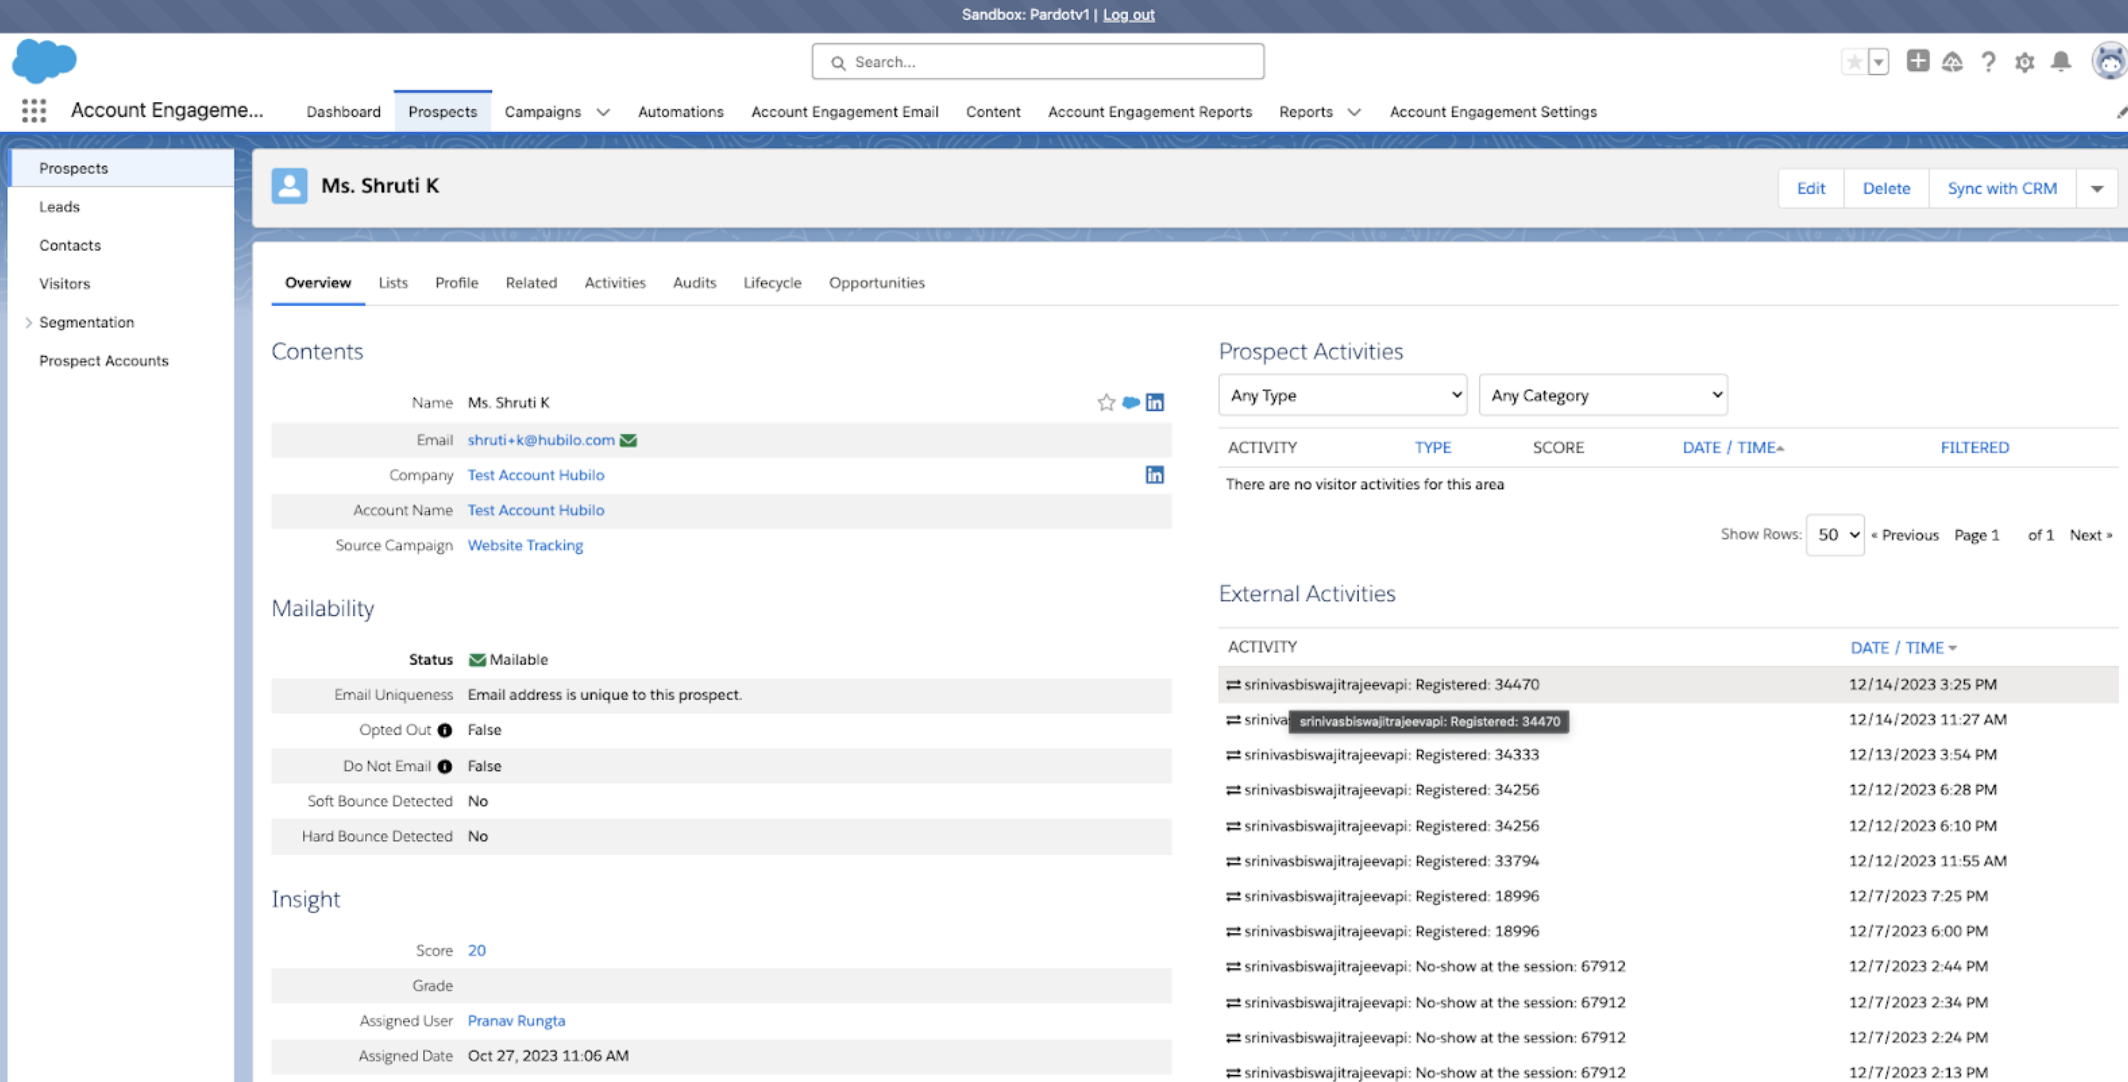Viewport: 2128px width, 1082px height.
Task: Click the Salesforce cloud icon in Name row
Action: [1131, 402]
